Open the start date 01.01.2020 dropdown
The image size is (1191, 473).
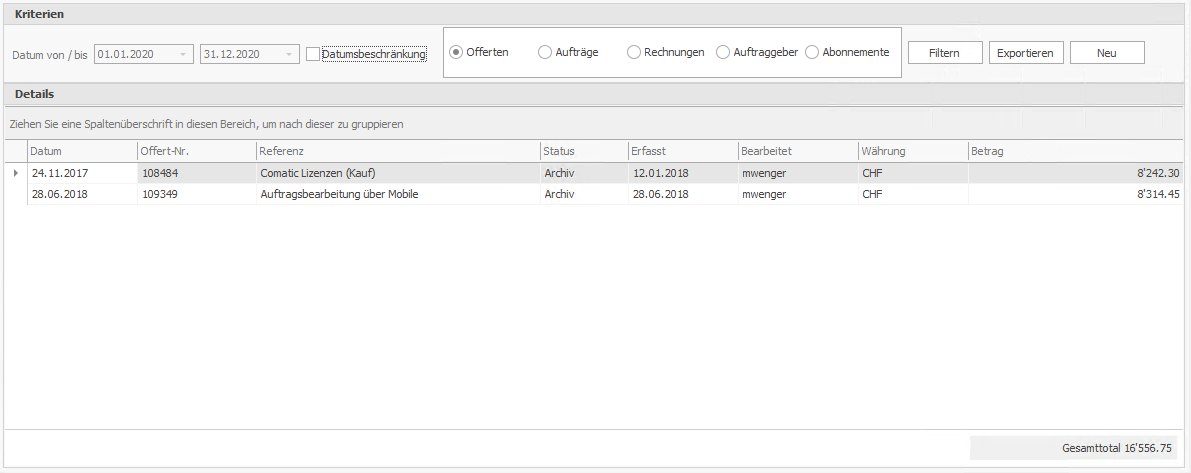pos(183,54)
